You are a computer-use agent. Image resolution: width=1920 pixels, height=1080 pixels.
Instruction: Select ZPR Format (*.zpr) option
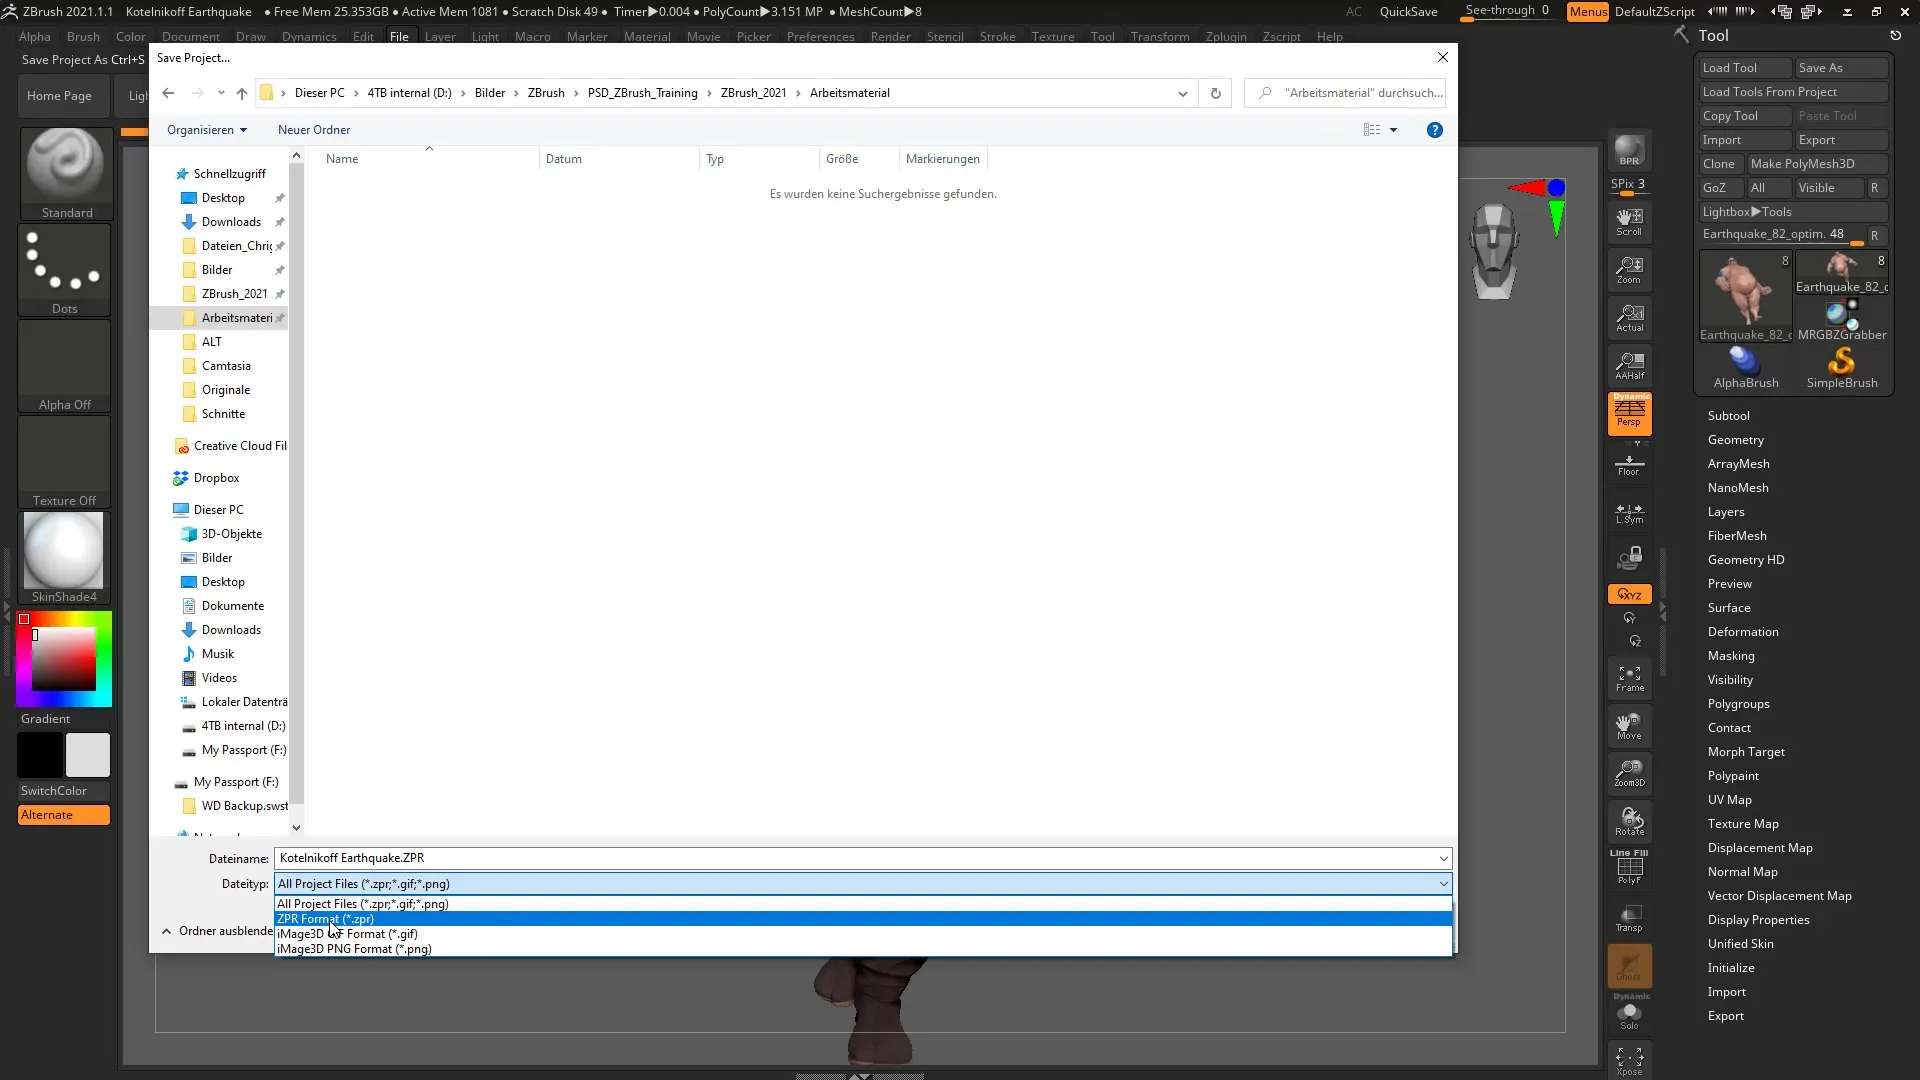tap(863, 919)
